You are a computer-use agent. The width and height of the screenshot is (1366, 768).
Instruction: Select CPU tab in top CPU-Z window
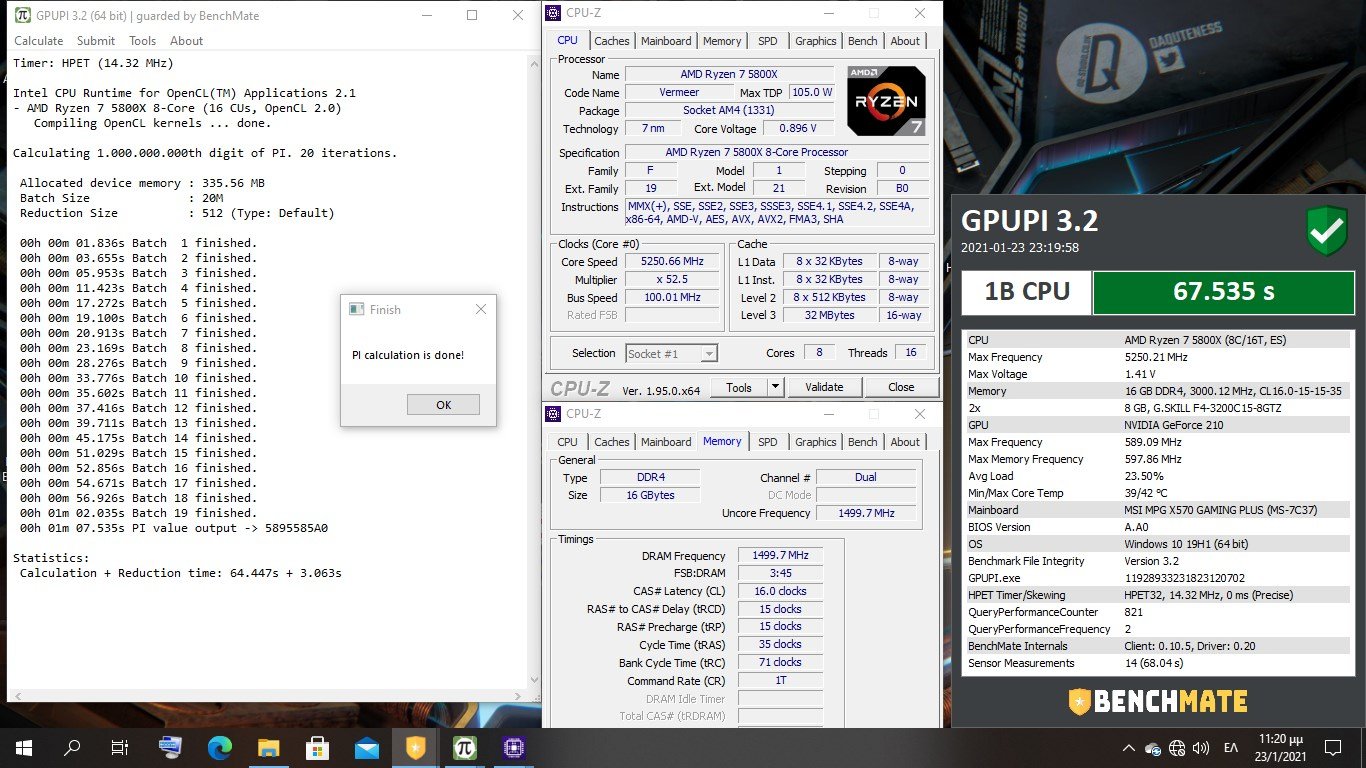[x=567, y=40]
